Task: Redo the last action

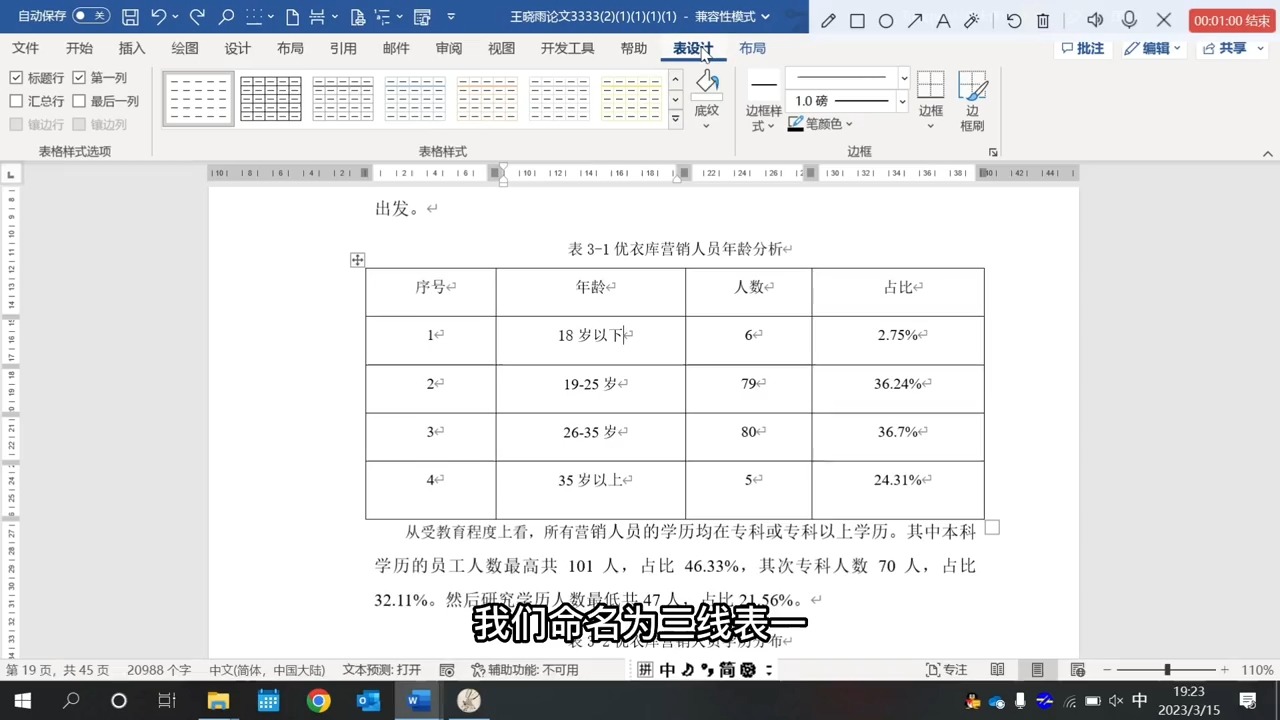Action: click(x=197, y=17)
